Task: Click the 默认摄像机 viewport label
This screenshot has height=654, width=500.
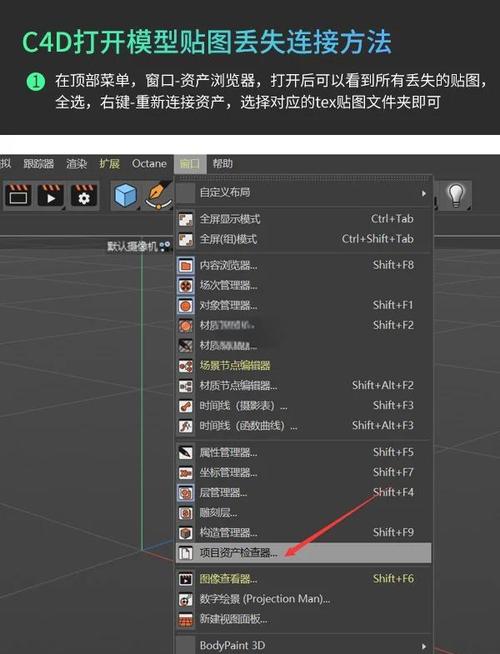Action: click(132, 247)
